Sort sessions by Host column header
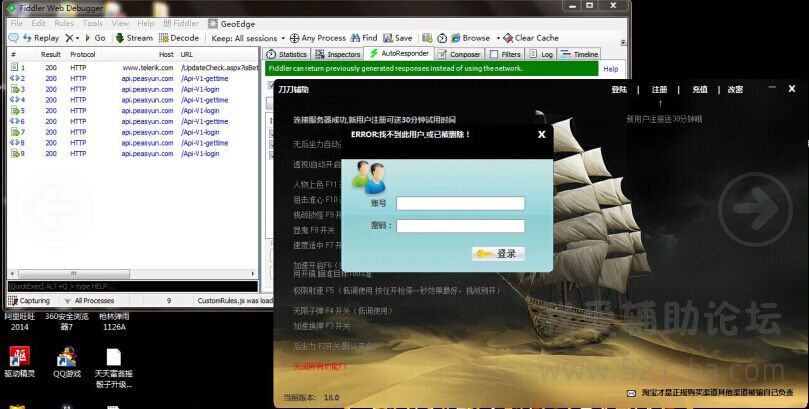Image resolution: width=809 pixels, height=409 pixels. point(166,54)
